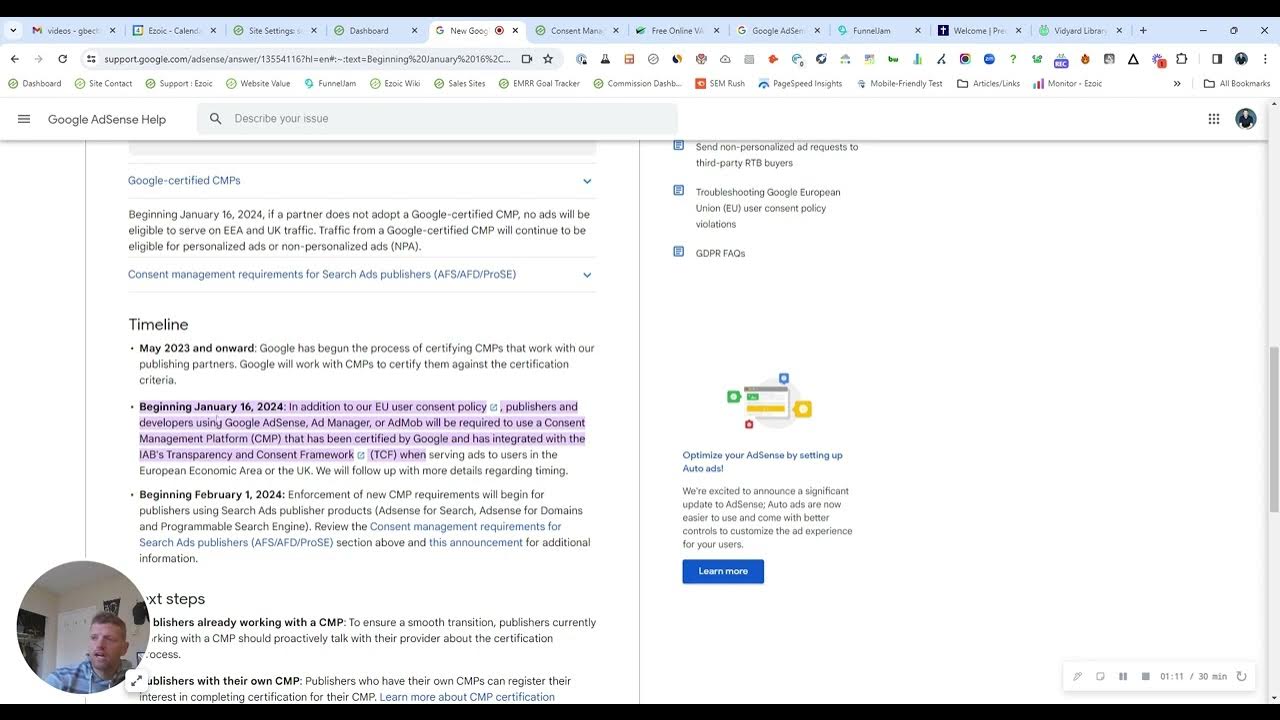Switch to the Ezoic Calendar tab

[175, 30]
